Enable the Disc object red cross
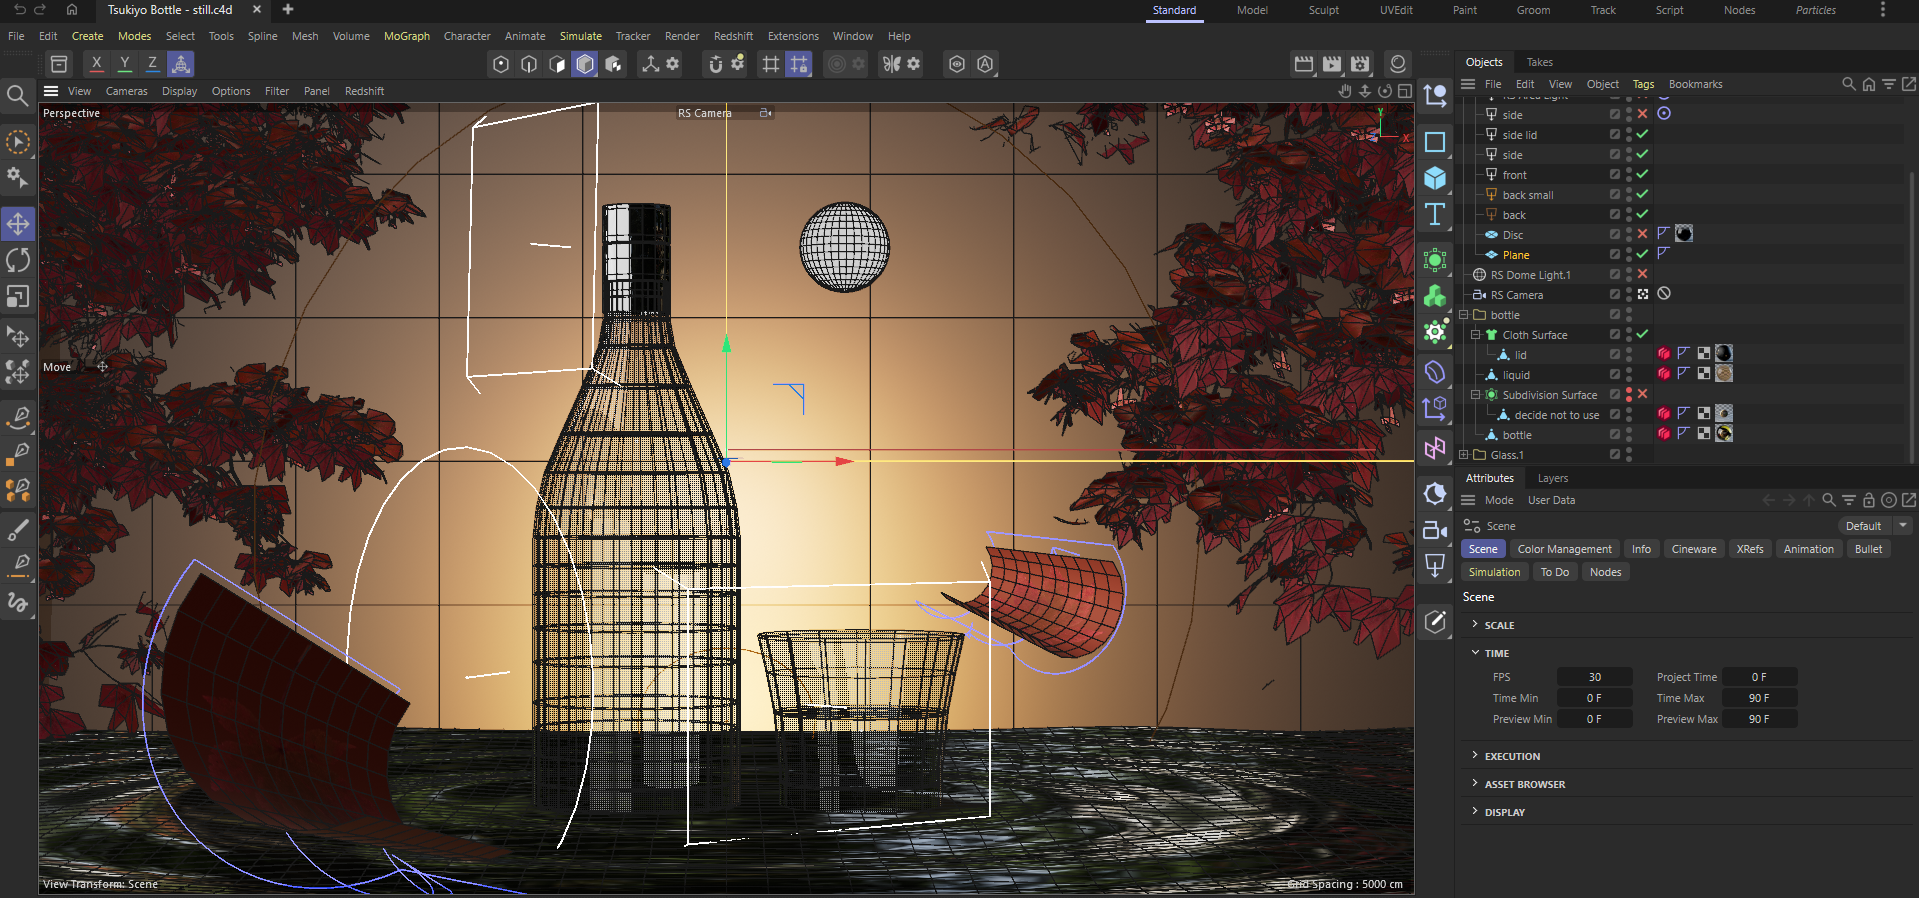Viewport: 1919px width, 898px height. coord(1642,234)
